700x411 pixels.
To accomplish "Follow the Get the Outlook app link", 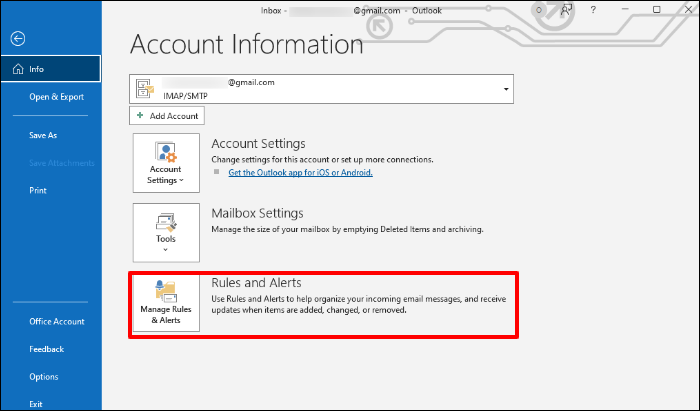I will 300,172.
